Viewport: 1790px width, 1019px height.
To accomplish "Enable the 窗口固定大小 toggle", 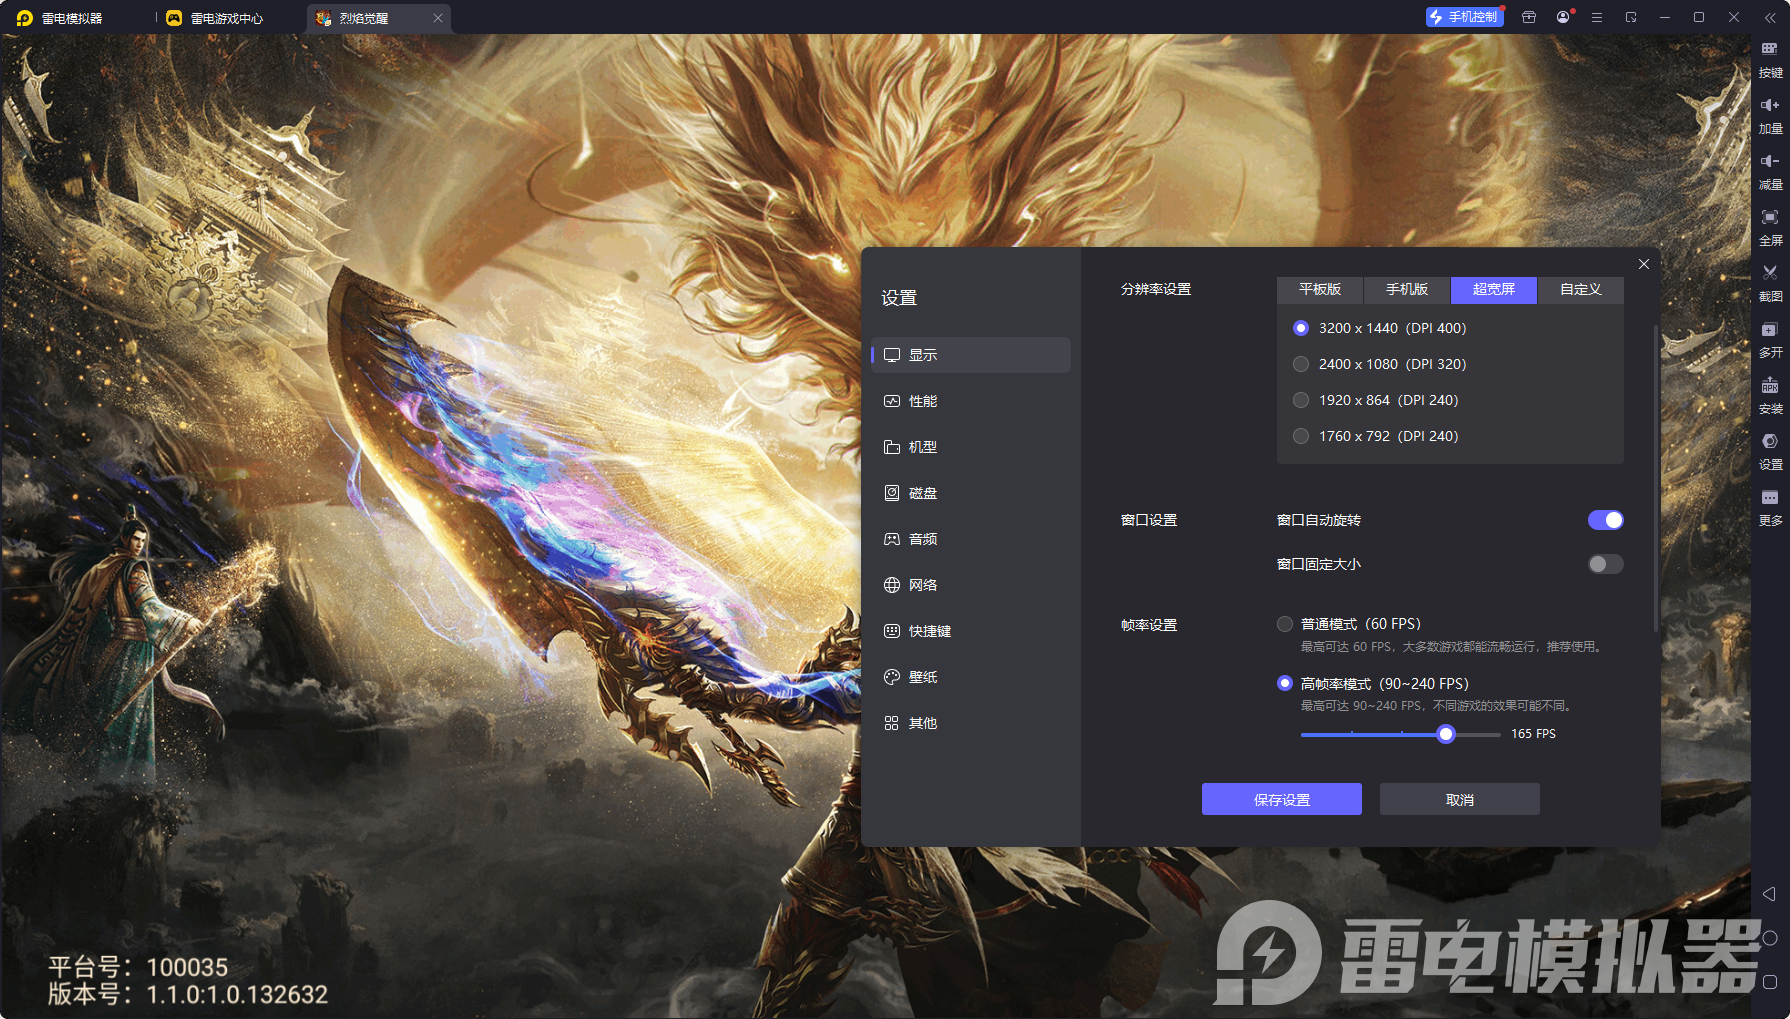I will pos(1605,564).
